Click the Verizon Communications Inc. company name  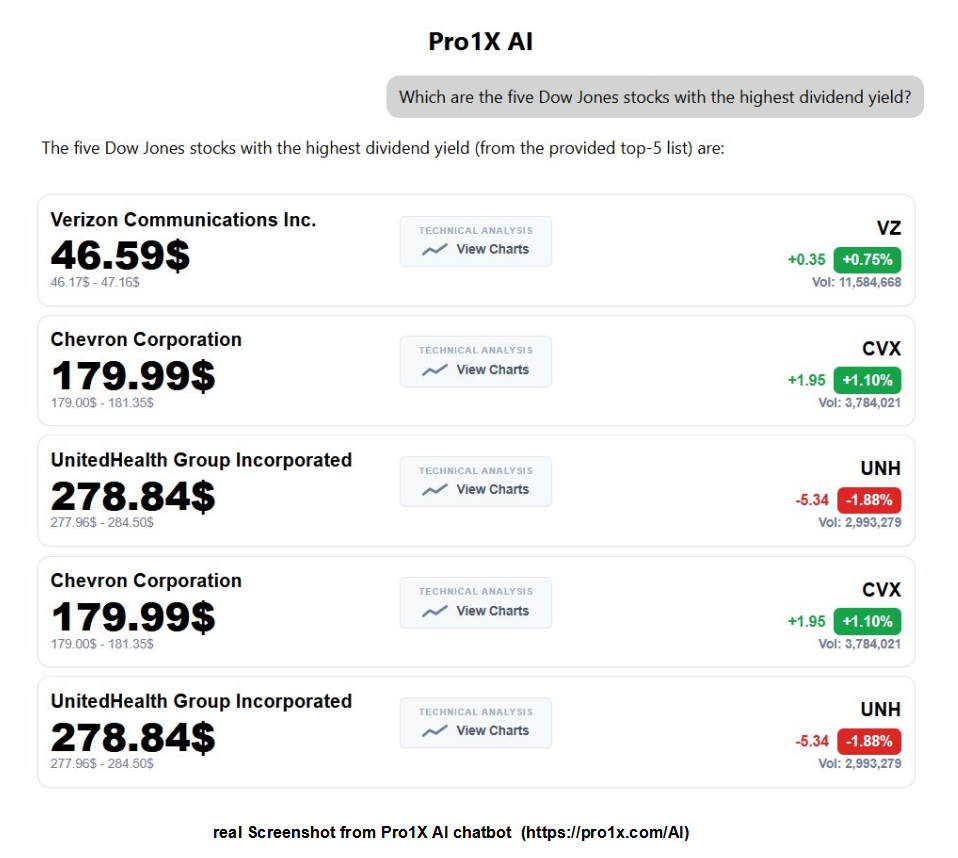183,220
